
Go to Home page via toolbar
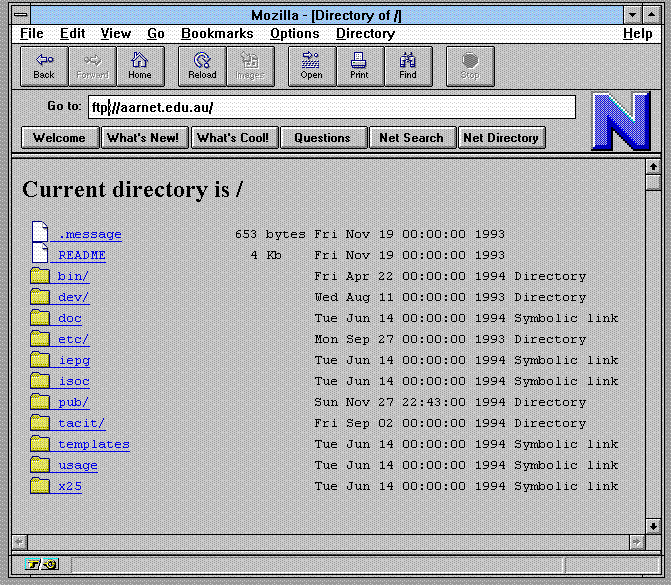[140, 67]
